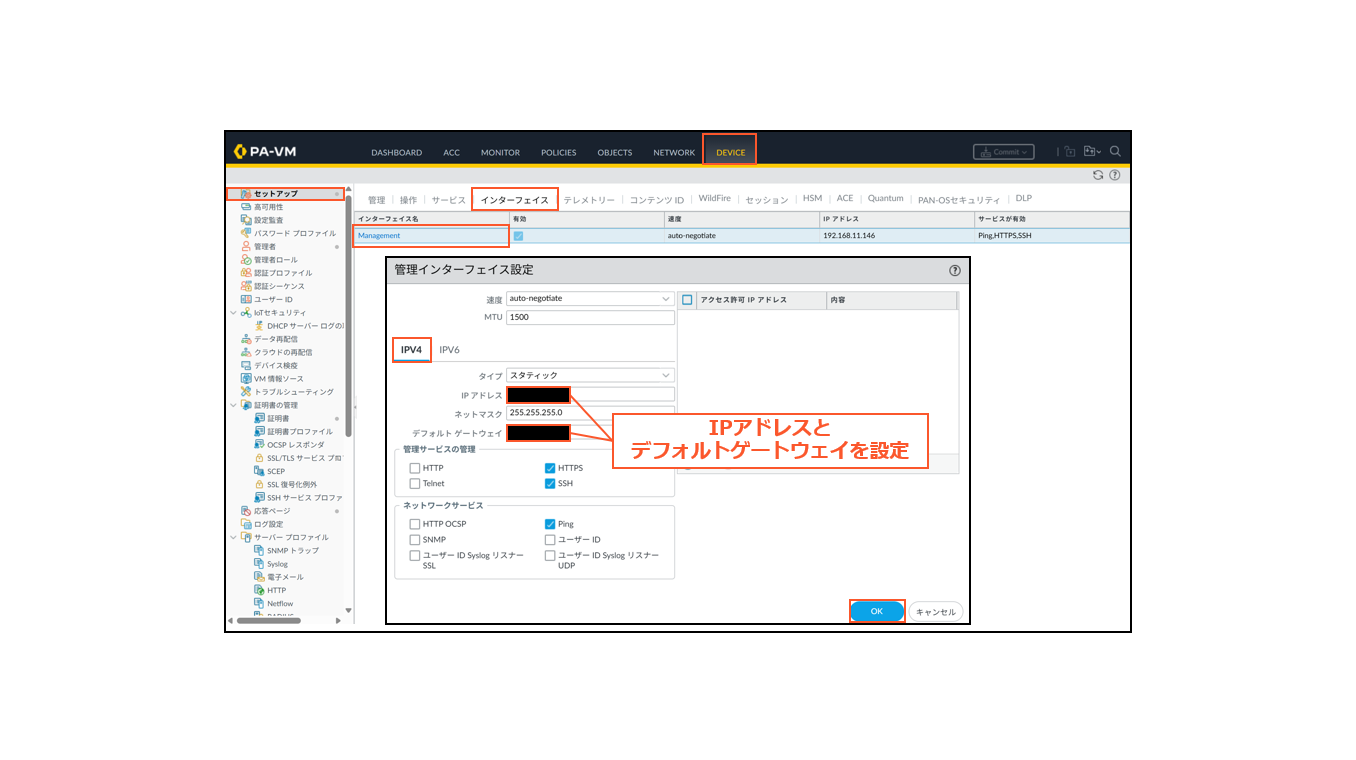
Task: Expand the Commit dropdown arrow
Action: pos(1022,152)
